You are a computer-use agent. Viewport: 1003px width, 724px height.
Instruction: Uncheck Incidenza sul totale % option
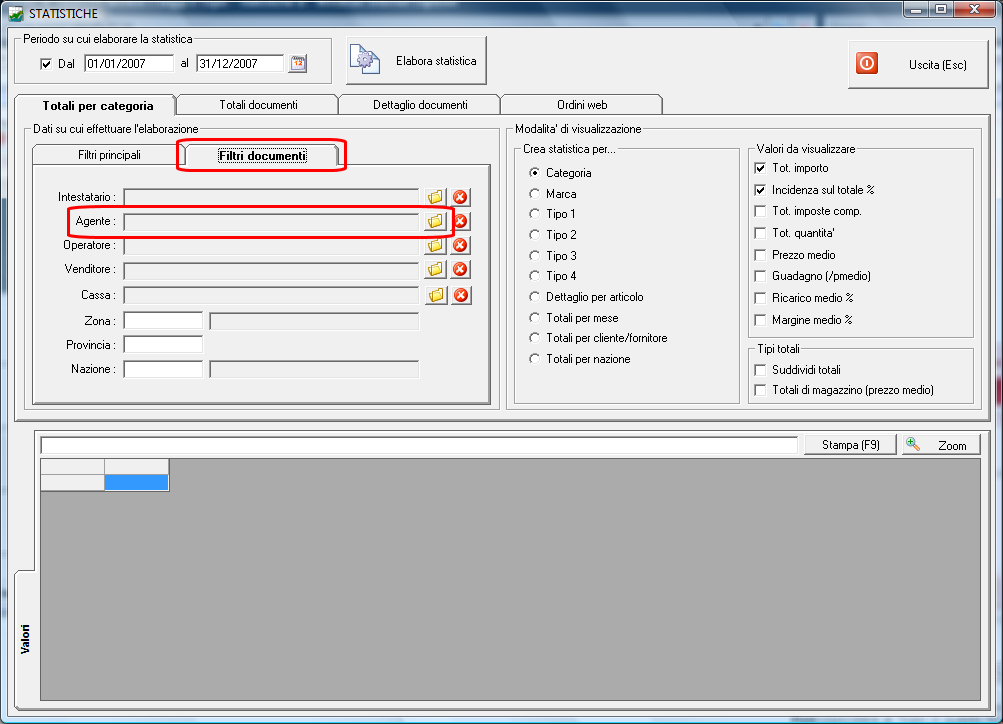760,190
